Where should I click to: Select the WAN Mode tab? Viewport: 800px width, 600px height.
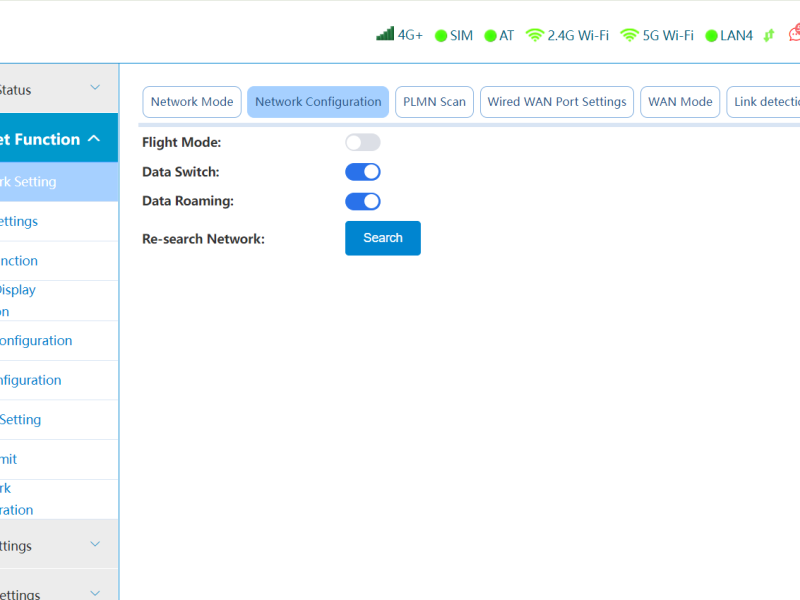point(680,102)
